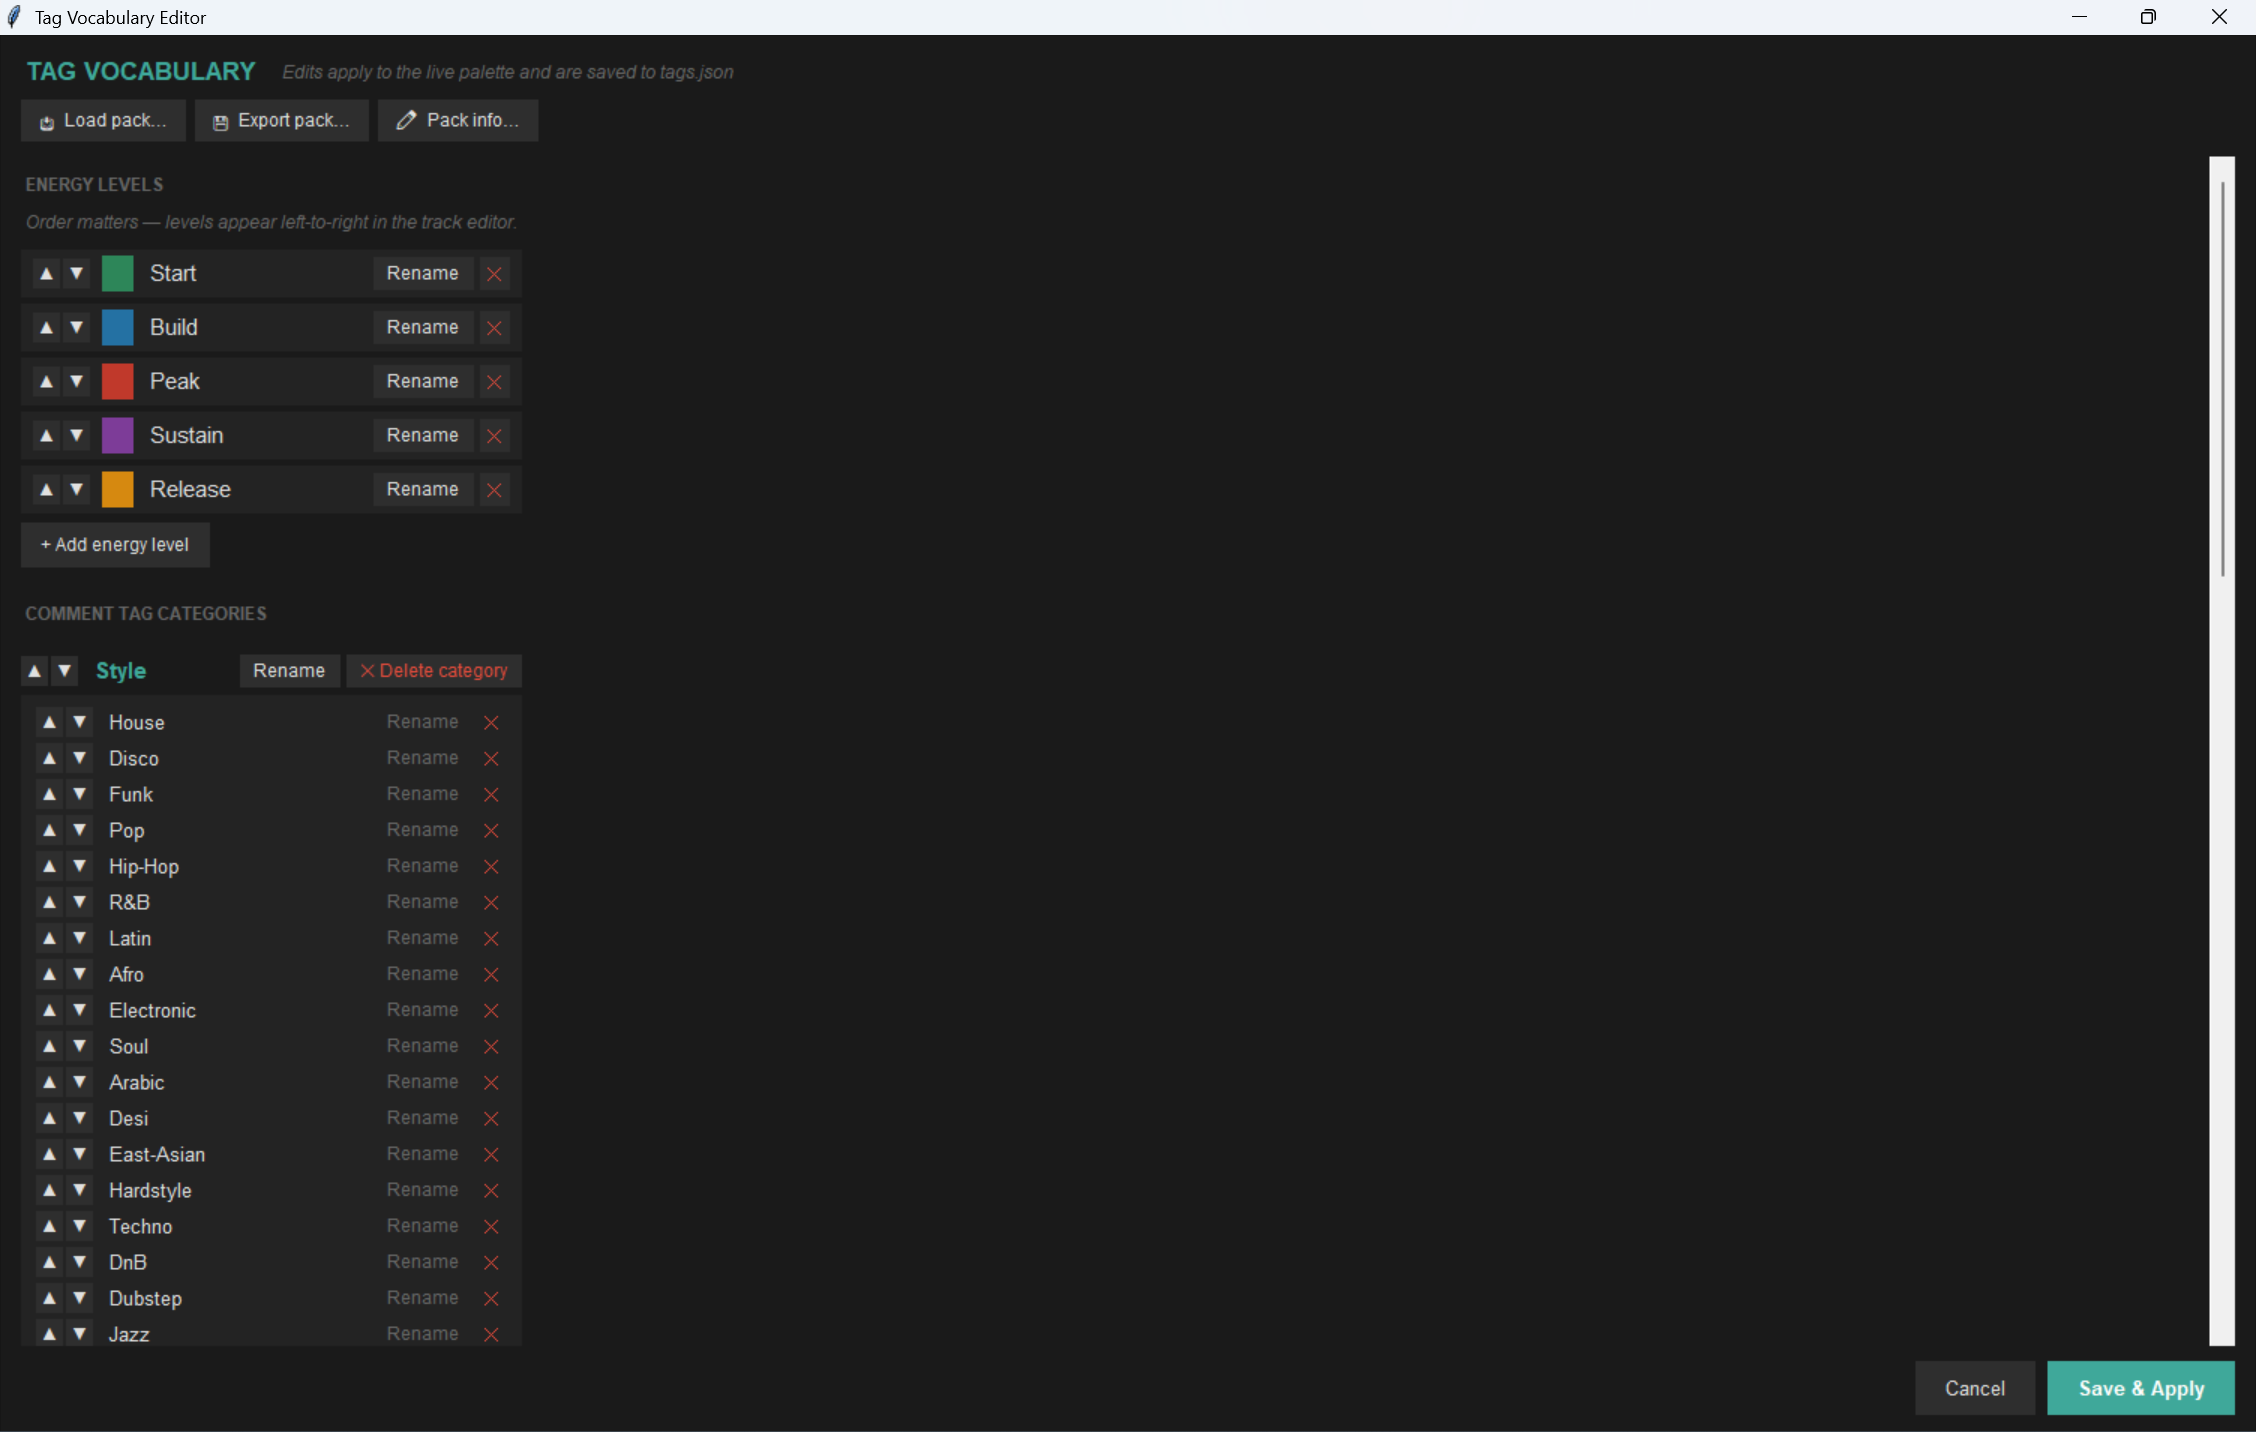Screen dimensions: 2256x1432
Task: Remove the House style tag using the X icon
Action: coord(491,722)
